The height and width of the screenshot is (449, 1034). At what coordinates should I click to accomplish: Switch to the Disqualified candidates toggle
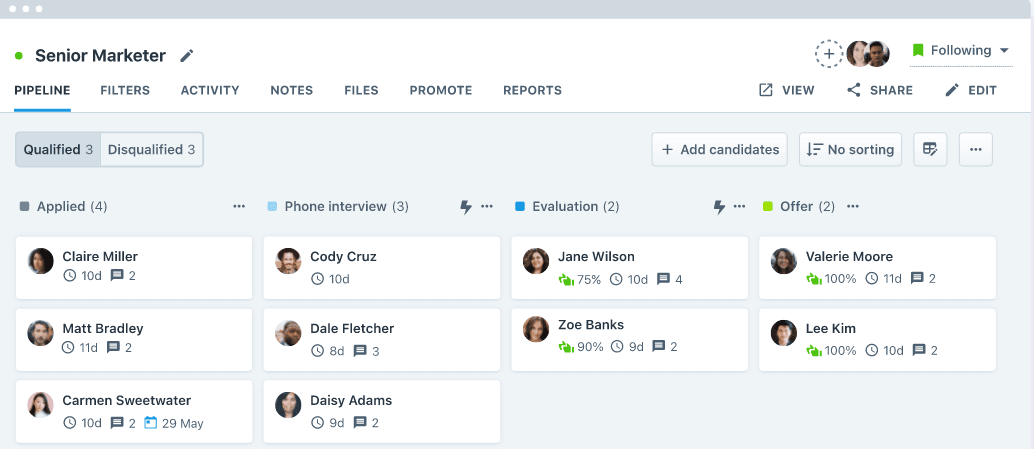152,150
